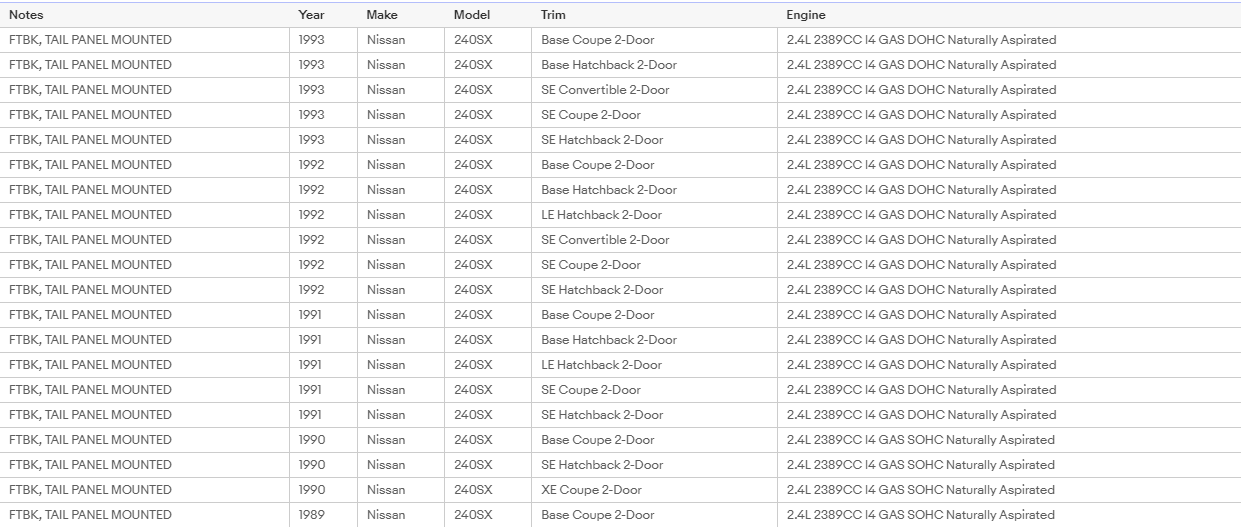The image size is (1241, 527).
Task: Select trim Base Hatchback 2-Door for 1991
Action: coord(609,340)
